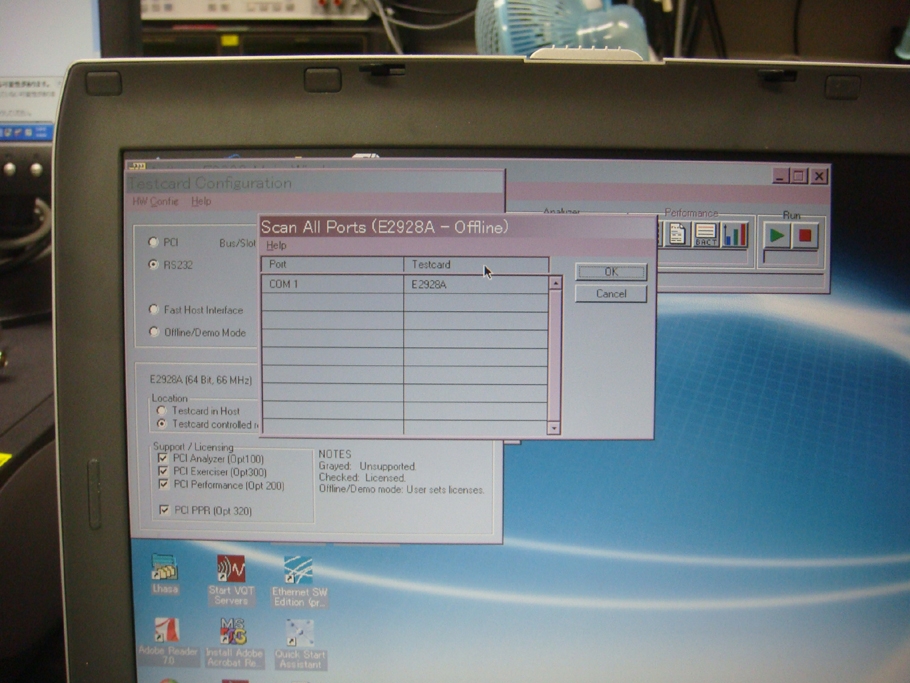The image size is (910, 683).
Task: Toggle PCI Performance (Opt 200) checkbox
Action: pos(164,485)
